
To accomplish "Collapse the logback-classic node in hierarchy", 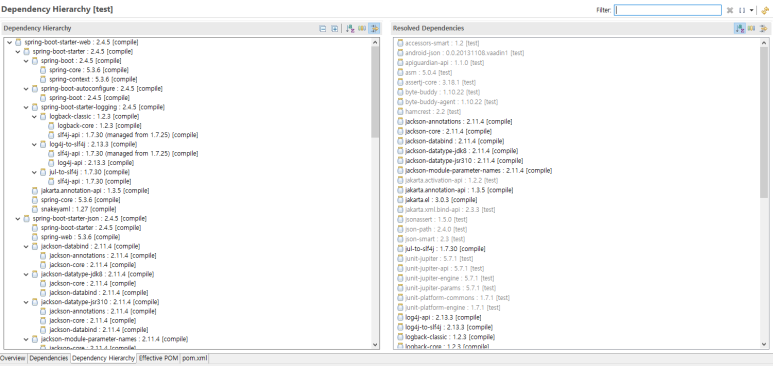I will pos(35,116).
